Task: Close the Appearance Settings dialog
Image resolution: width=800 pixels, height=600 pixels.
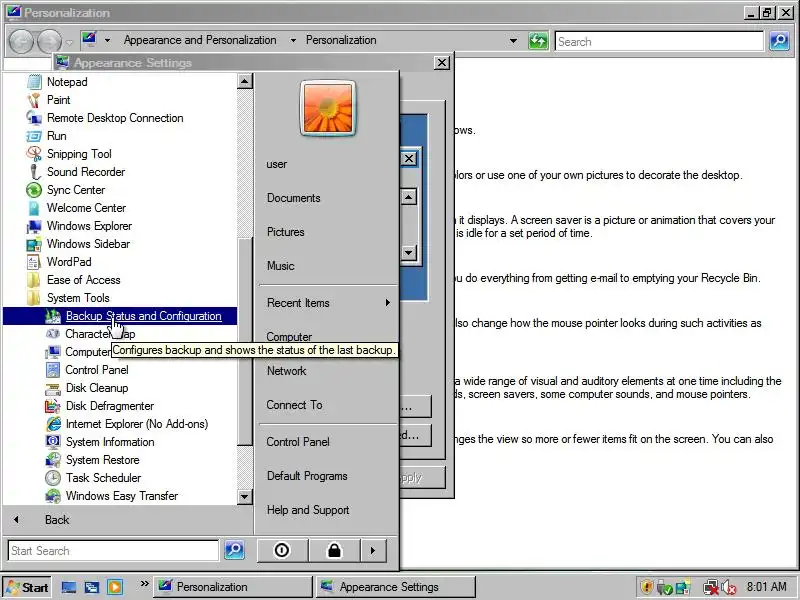Action: (x=442, y=63)
